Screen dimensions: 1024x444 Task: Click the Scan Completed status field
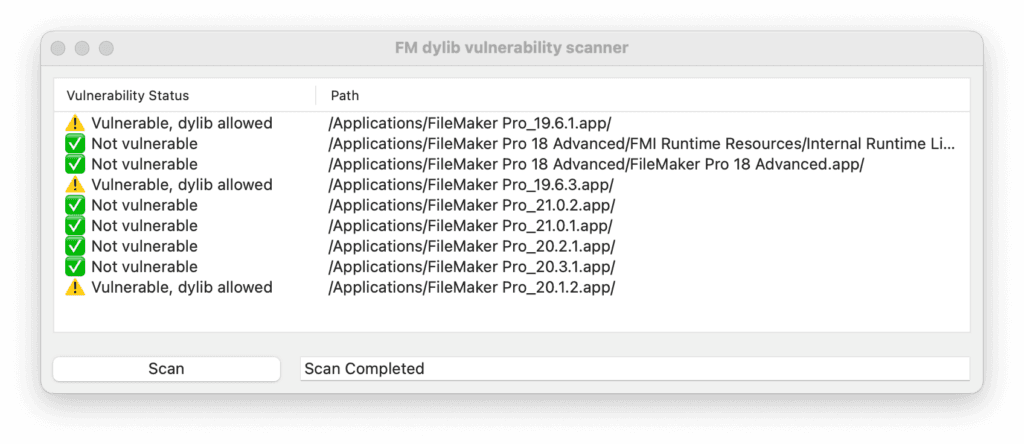[634, 369]
